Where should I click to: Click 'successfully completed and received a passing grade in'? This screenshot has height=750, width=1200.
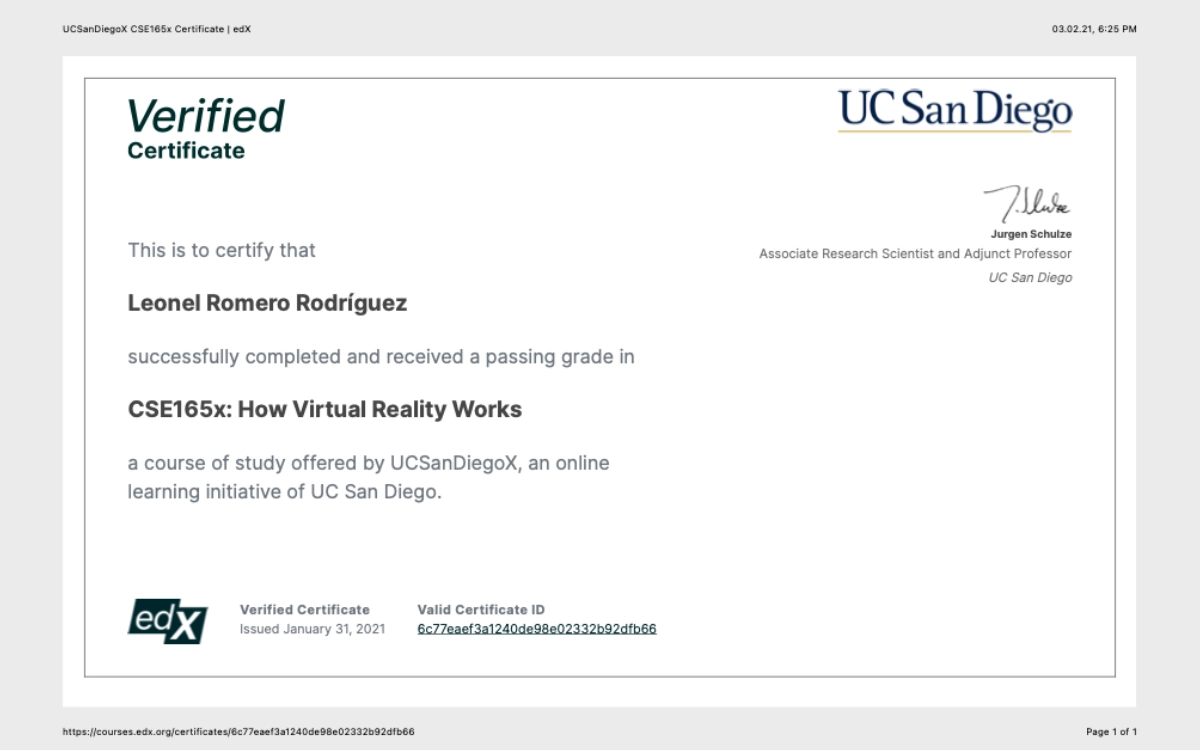381,357
